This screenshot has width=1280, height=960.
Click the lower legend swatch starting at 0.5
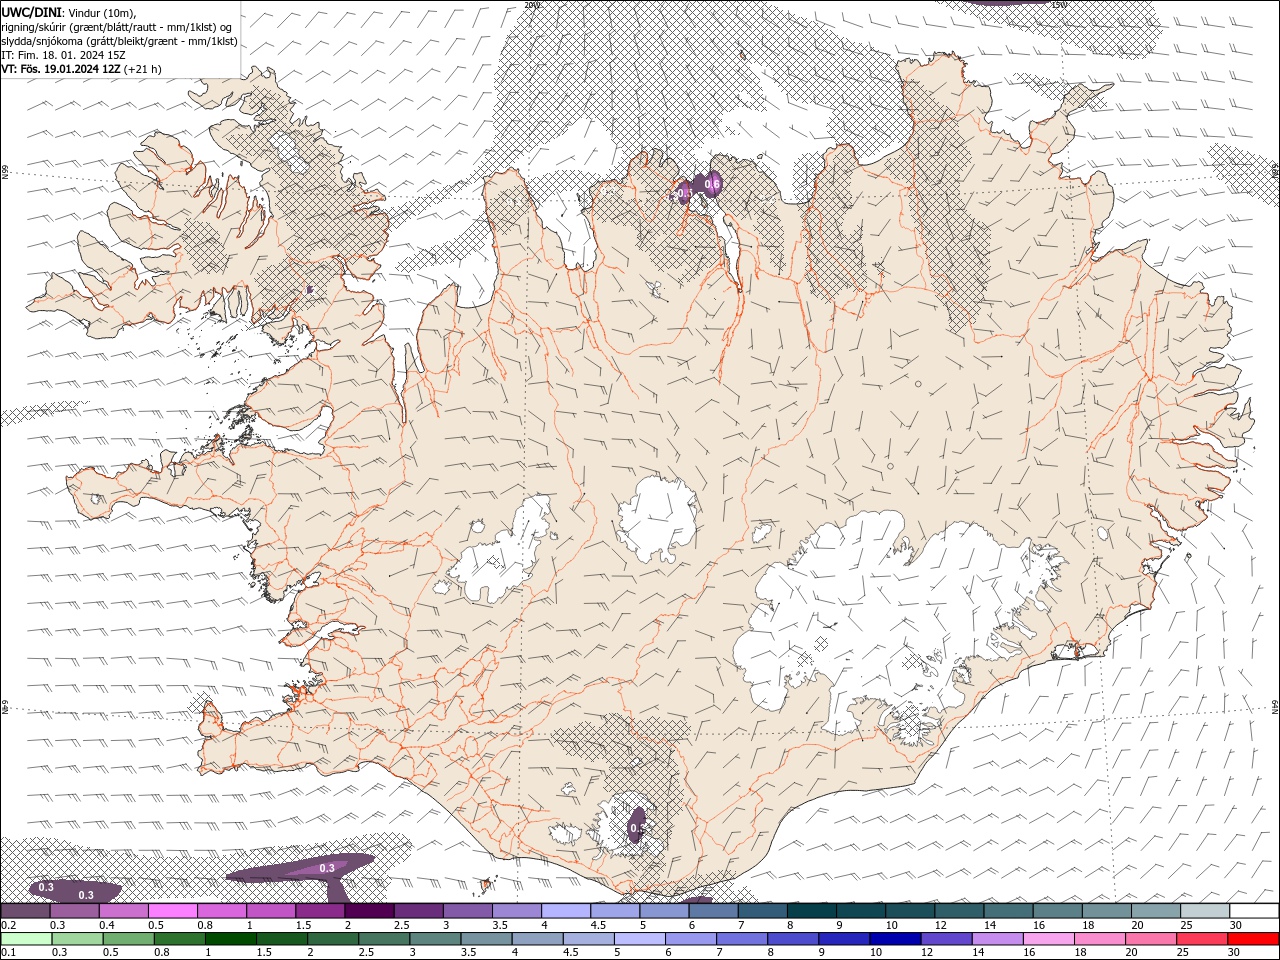[128, 939]
